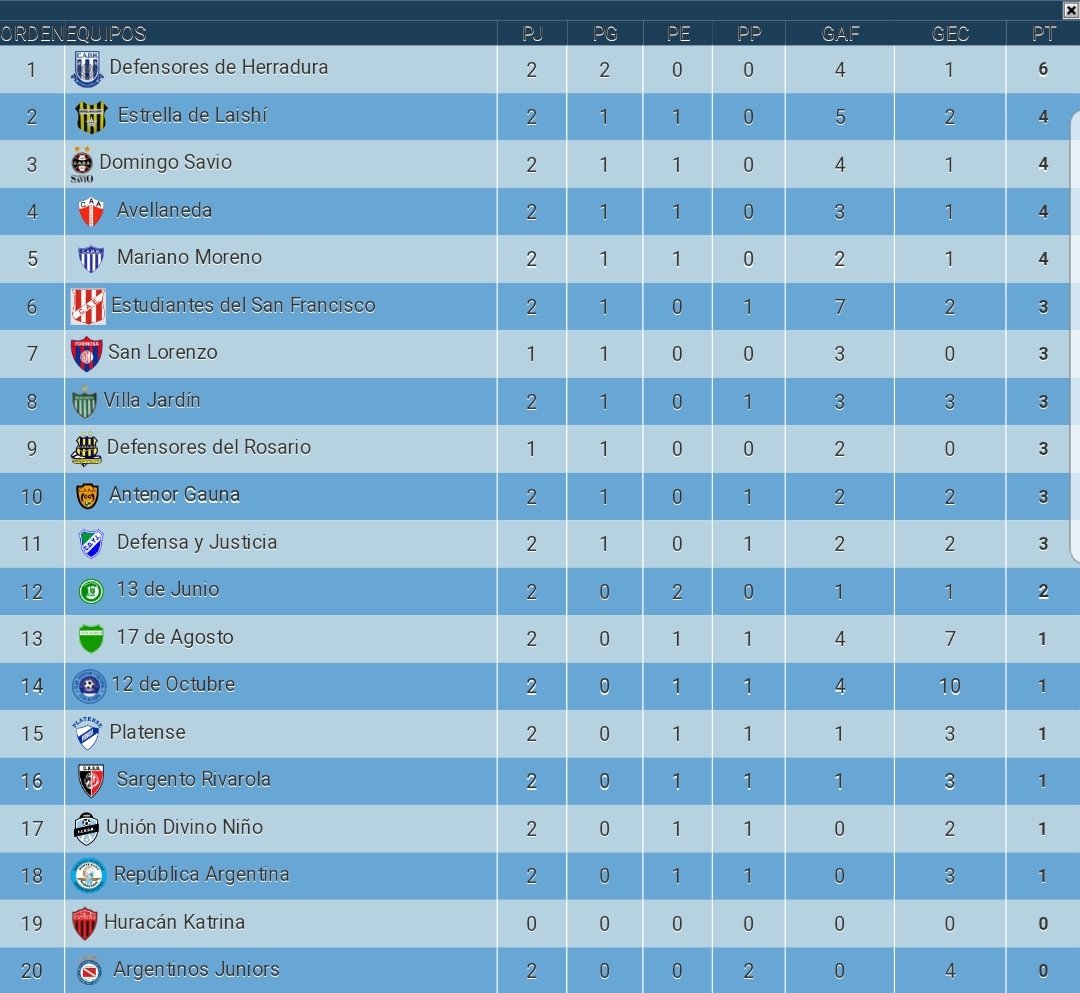Click the Estudiantes del San Francisco striped badge
1080x993 pixels.
coord(88,306)
